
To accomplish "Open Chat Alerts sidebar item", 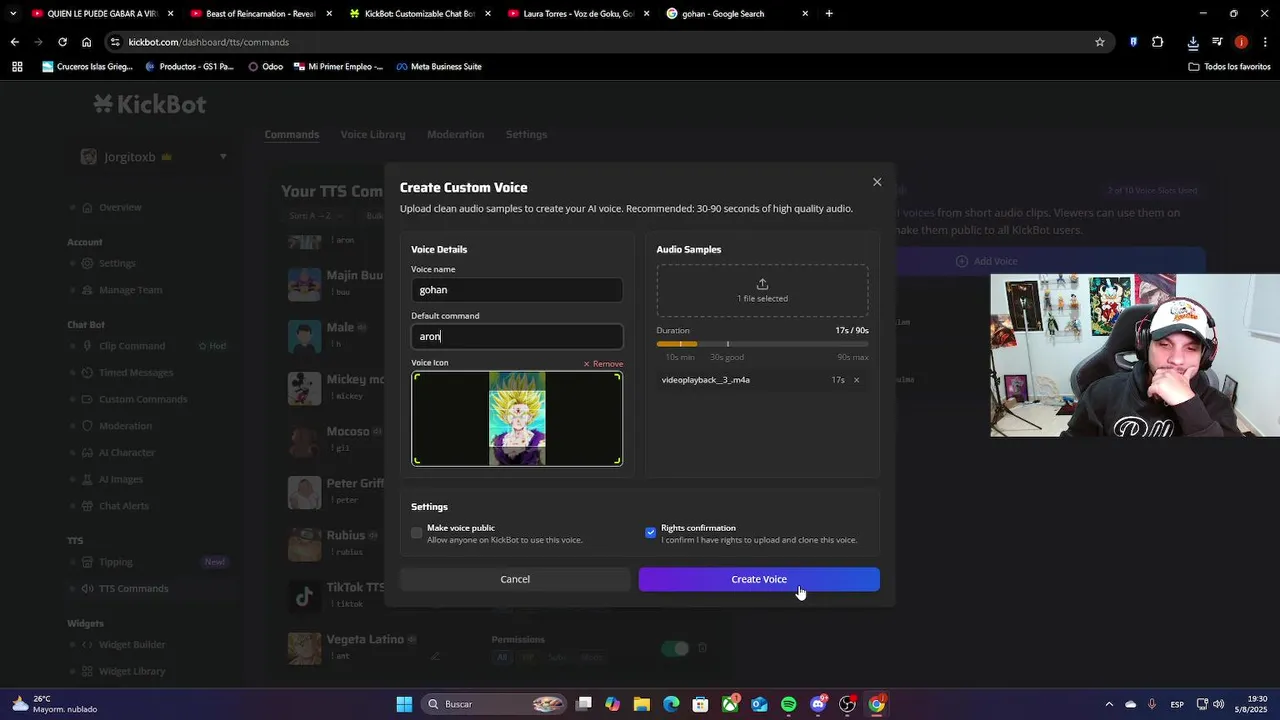I will [x=124, y=506].
